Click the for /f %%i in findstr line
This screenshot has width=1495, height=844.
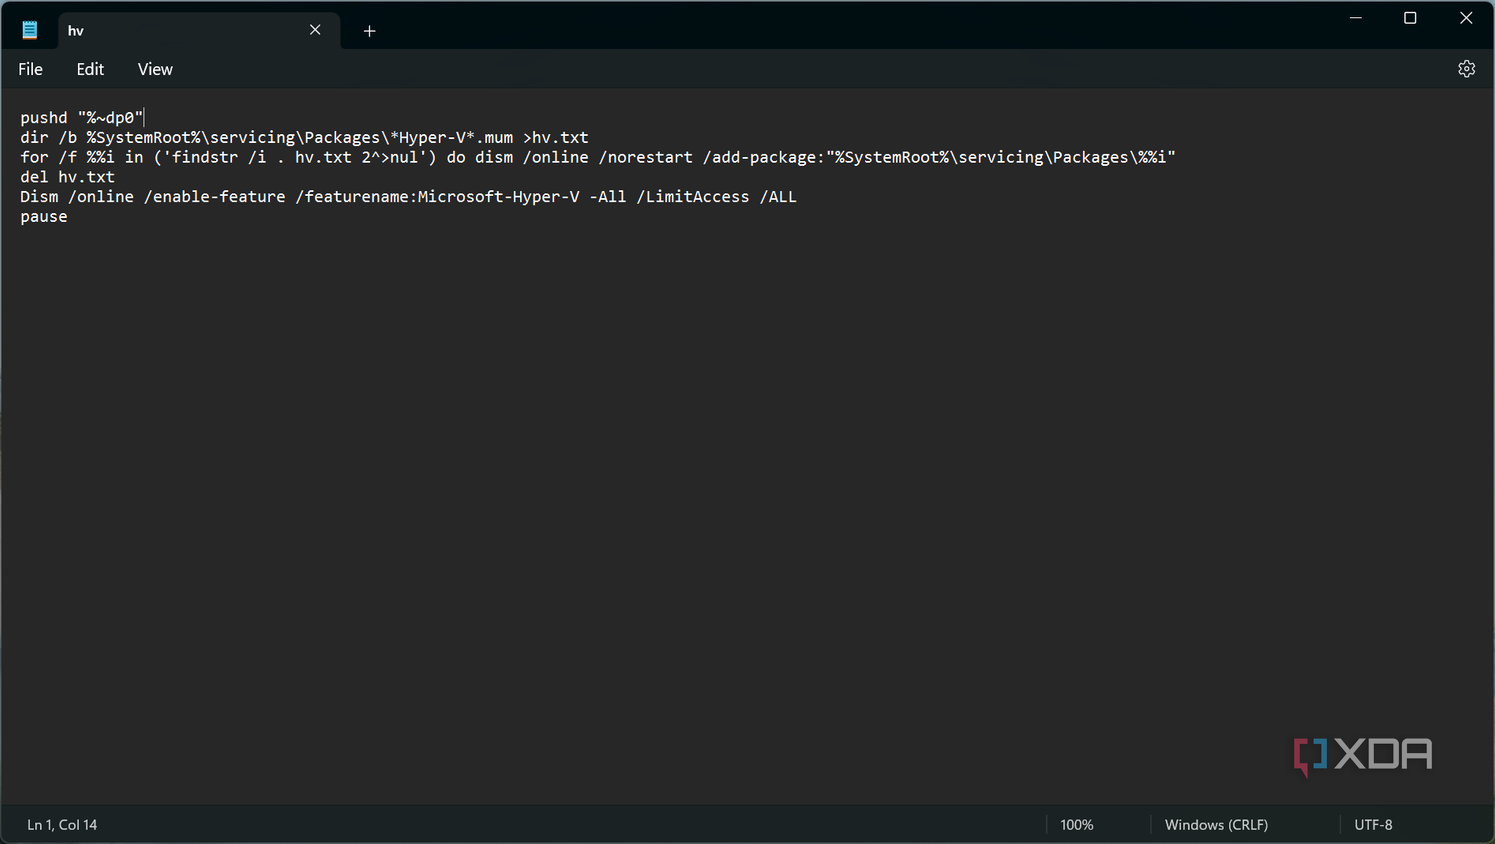pos(598,157)
